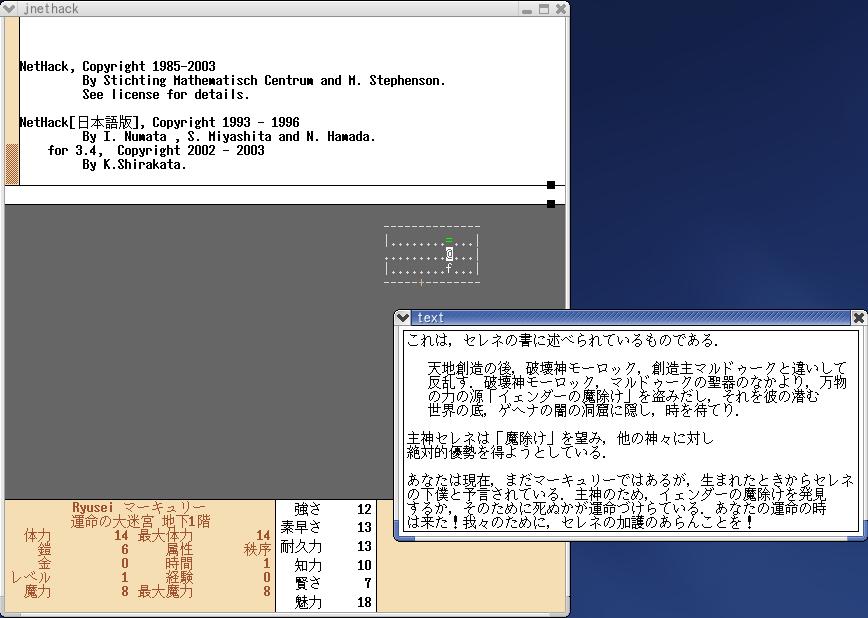Click the 鎧 armor class label
Screen dimensions: 868x618
tap(44, 549)
